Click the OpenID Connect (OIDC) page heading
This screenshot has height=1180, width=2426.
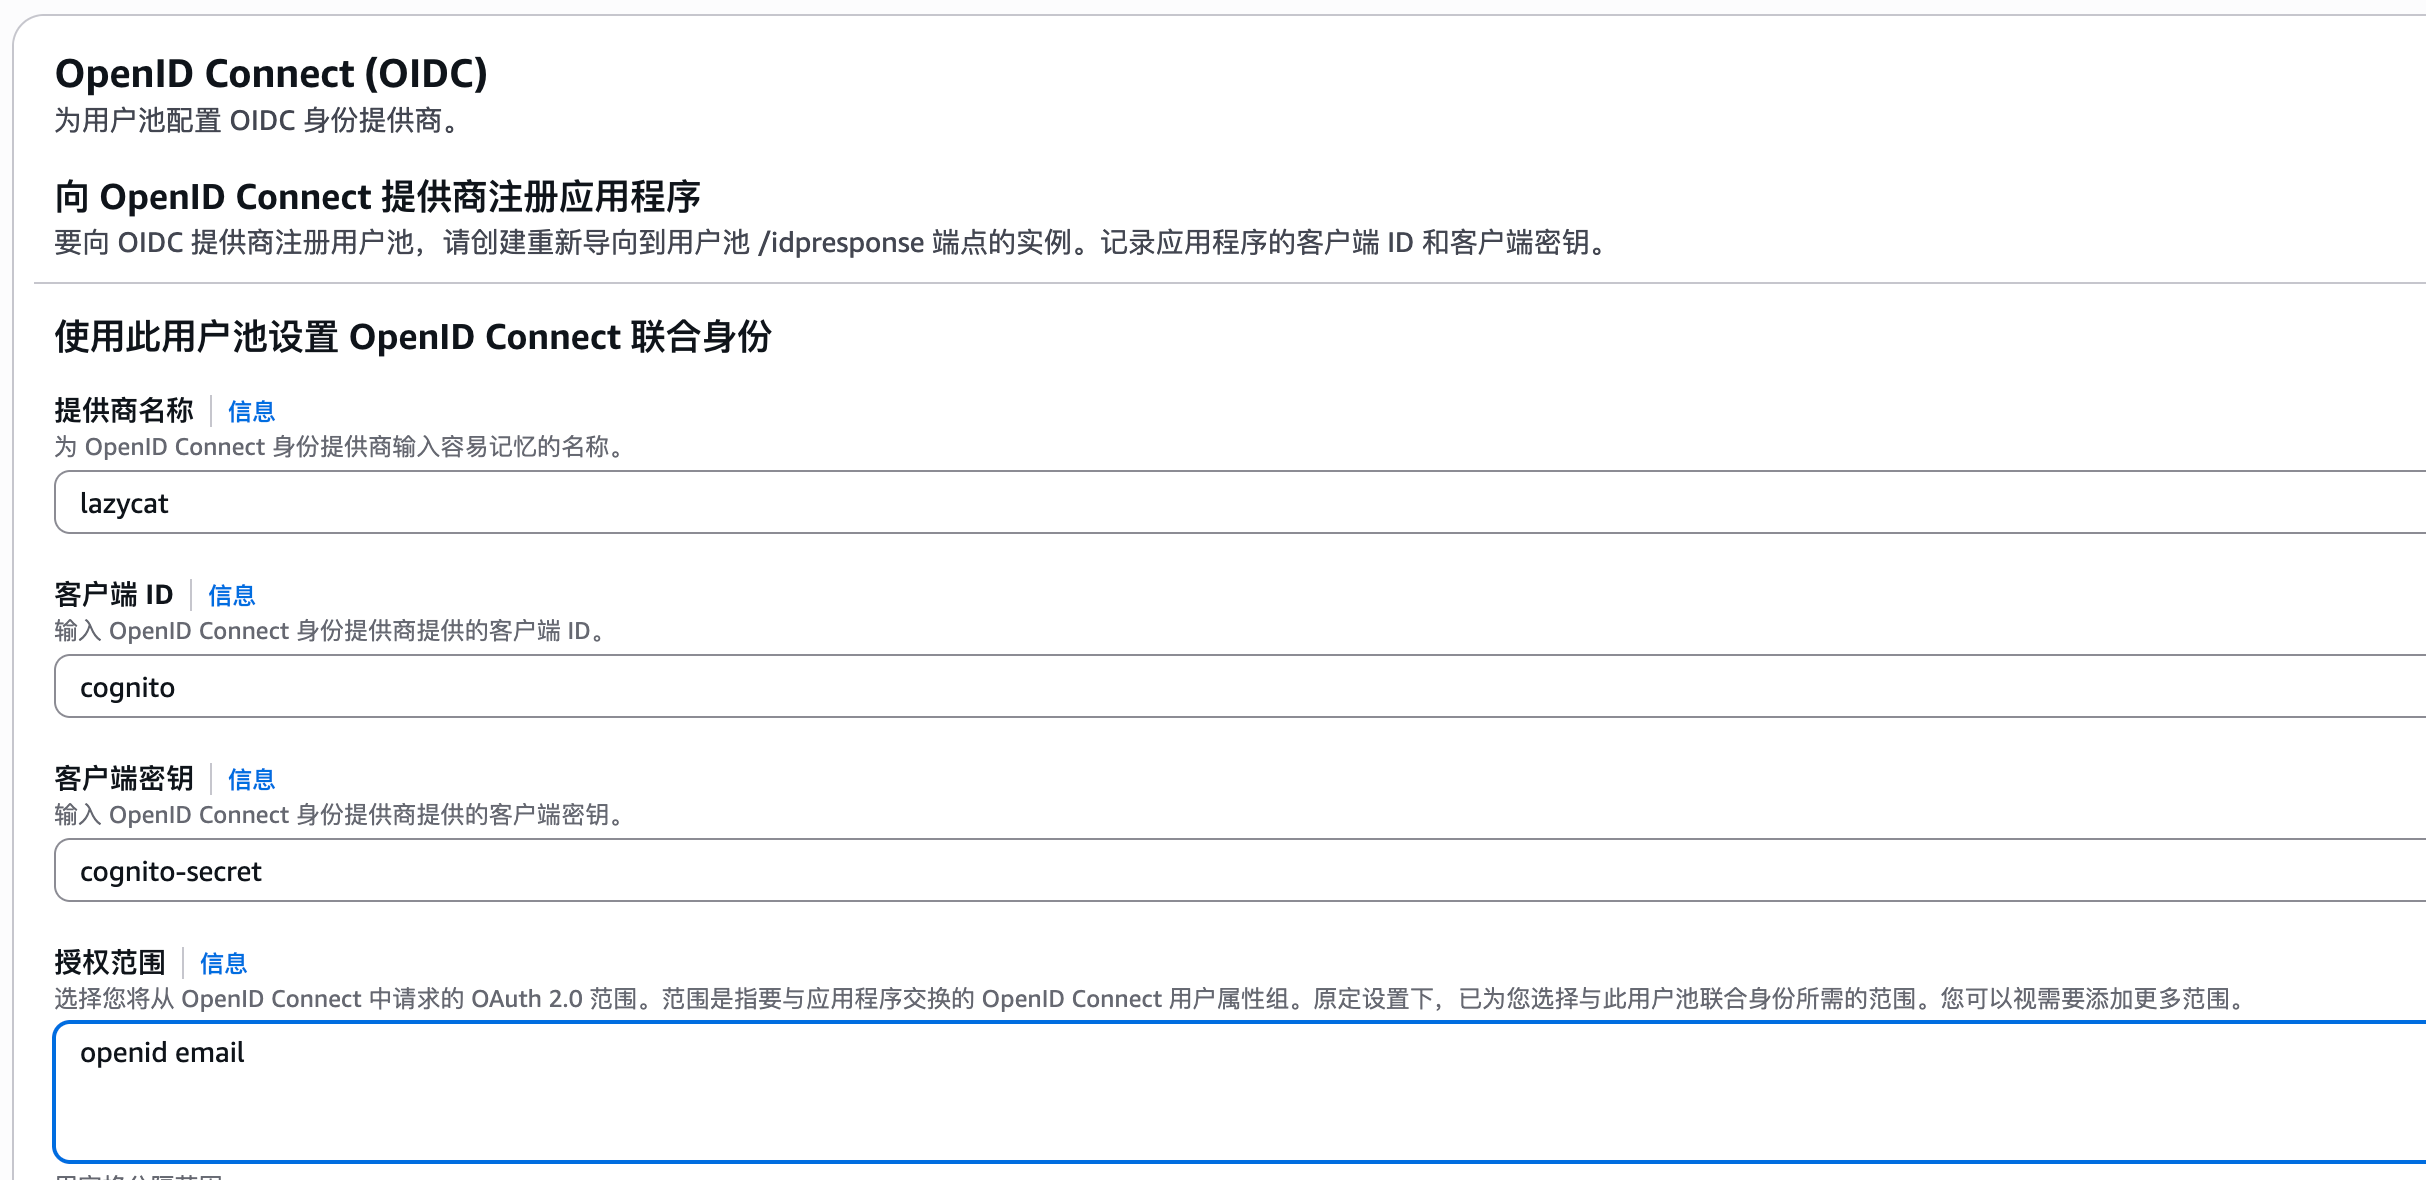[271, 74]
